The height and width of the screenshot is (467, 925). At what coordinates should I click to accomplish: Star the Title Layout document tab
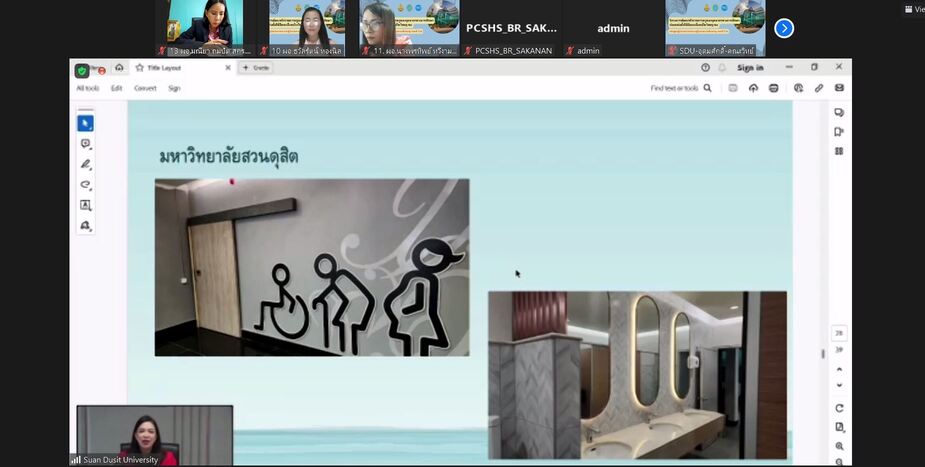(140, 68)
